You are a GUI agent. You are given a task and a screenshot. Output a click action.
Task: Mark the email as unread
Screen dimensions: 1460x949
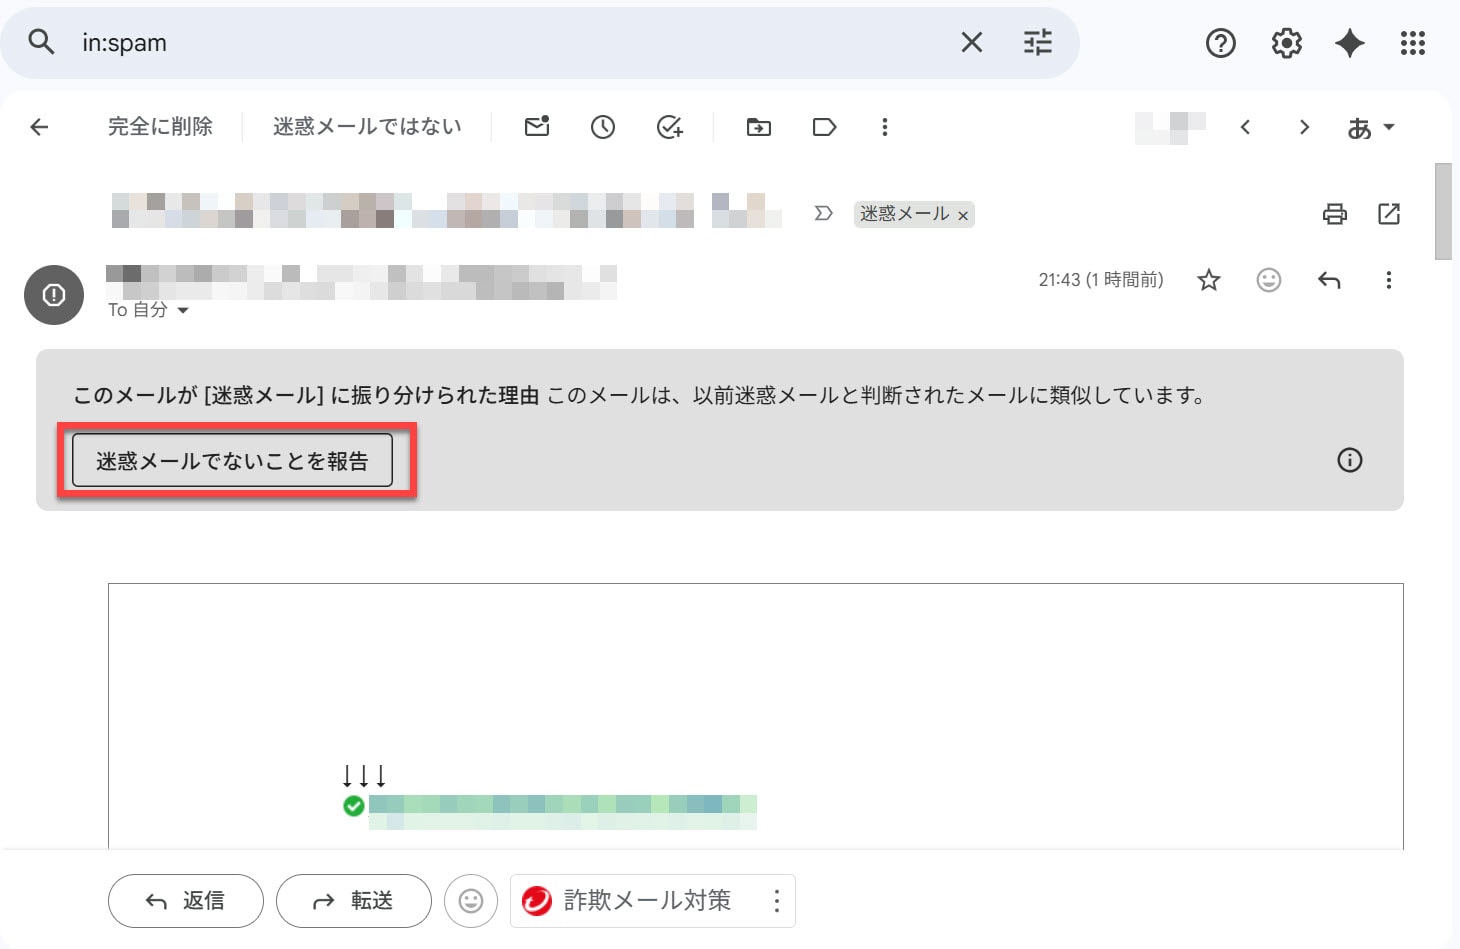click(x=537, y=127)
